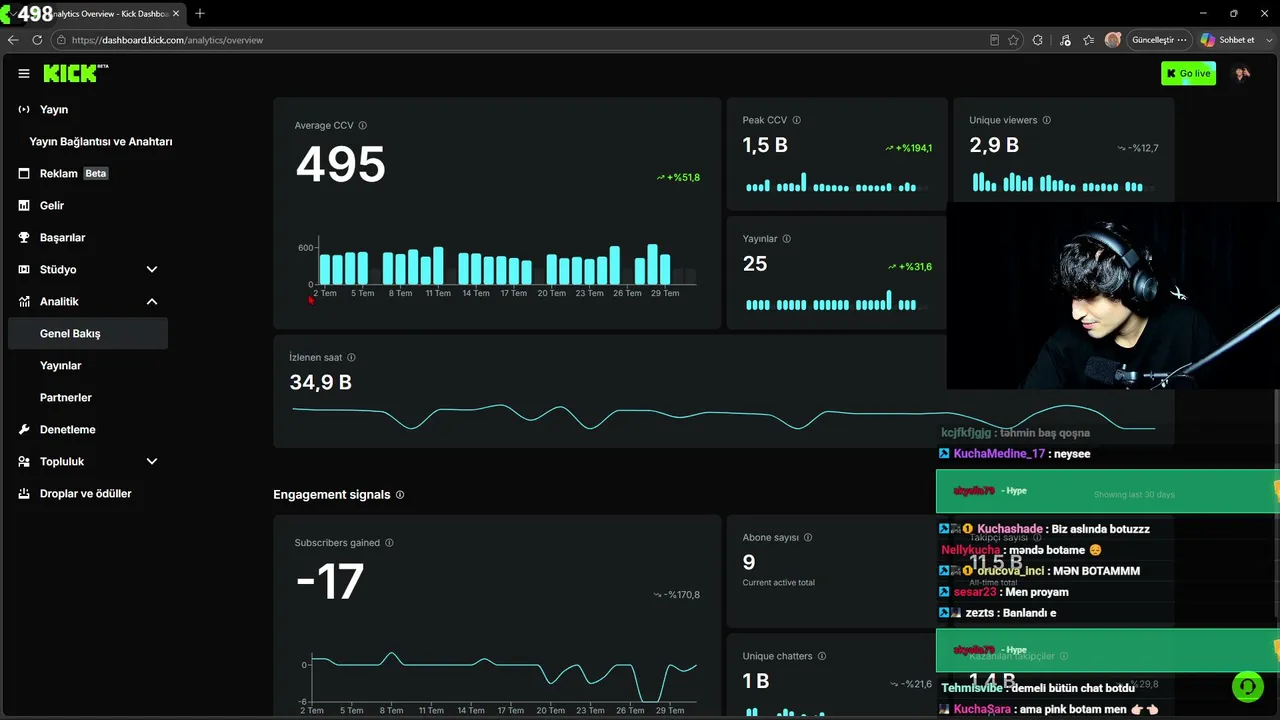Open the Yayınlar card info icon
Screen dimensions: 1280x720
[787, 239]
